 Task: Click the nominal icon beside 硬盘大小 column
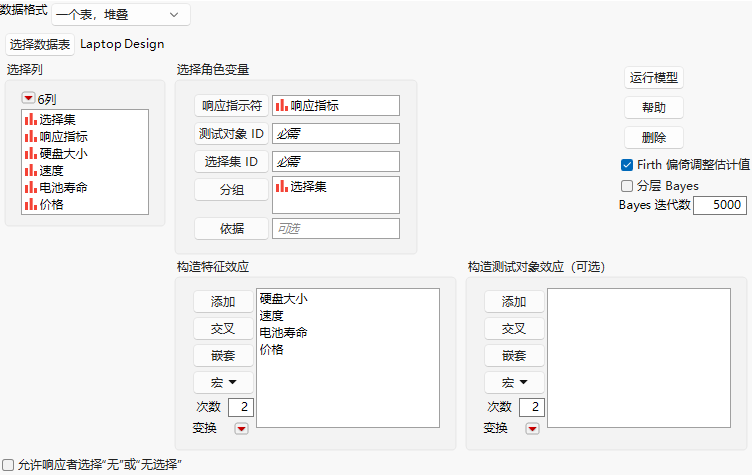(31, 154)
